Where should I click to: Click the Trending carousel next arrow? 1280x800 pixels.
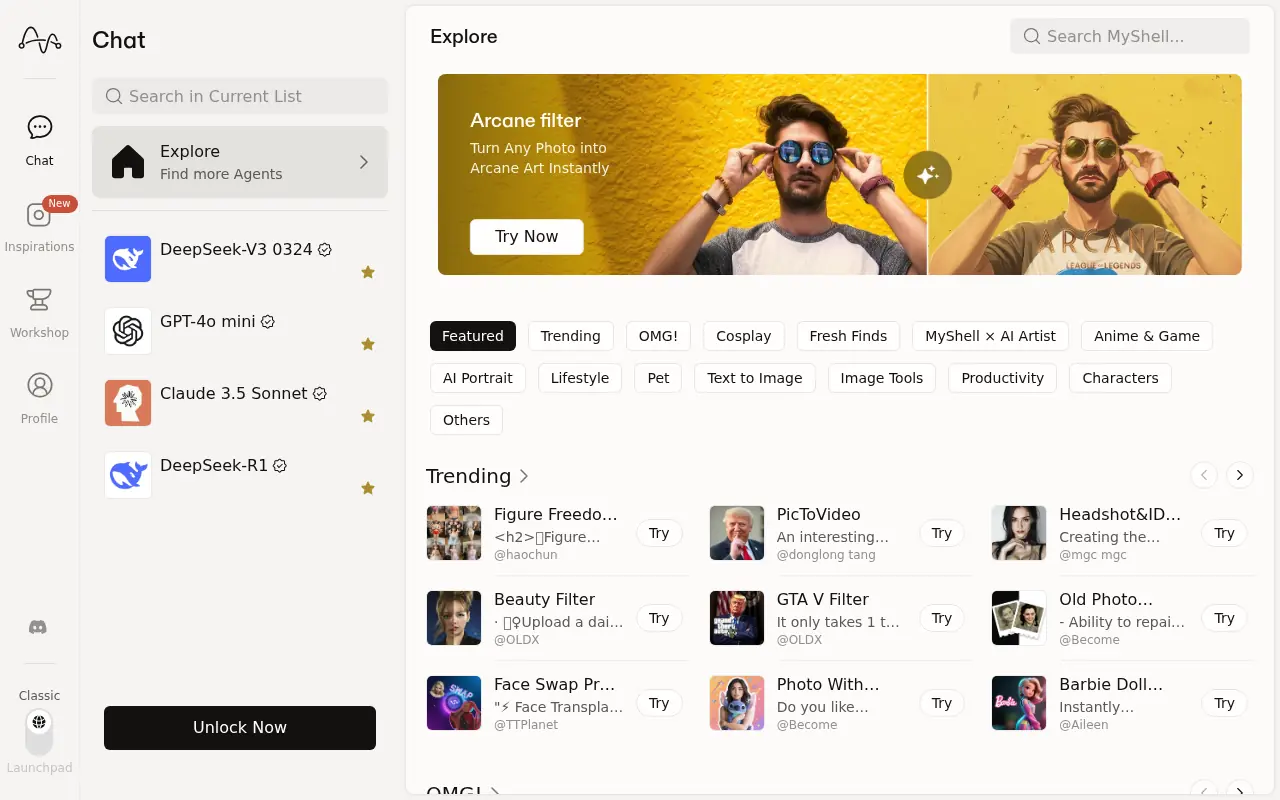1240,475
